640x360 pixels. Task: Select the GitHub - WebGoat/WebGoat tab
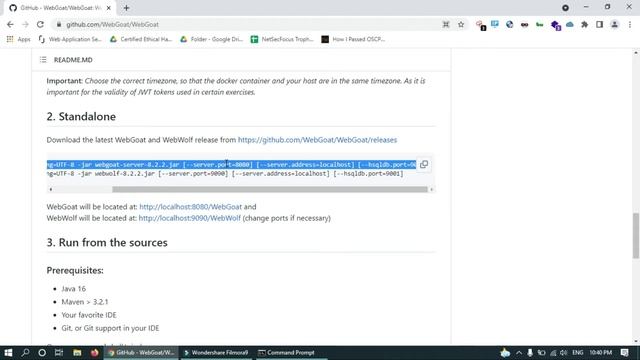coord(61,8)
